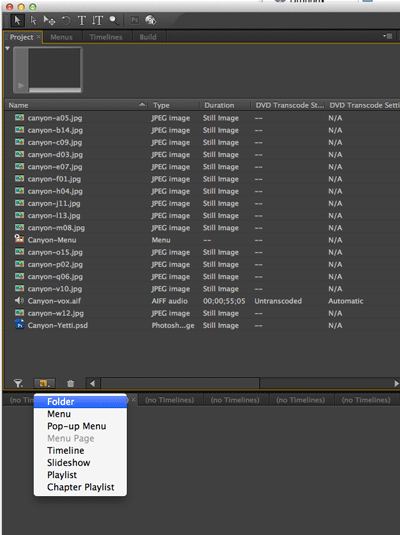The width and height of the screenshot is (400, 535).
Task: Switch to the Timelines tab
Action: 106,37
